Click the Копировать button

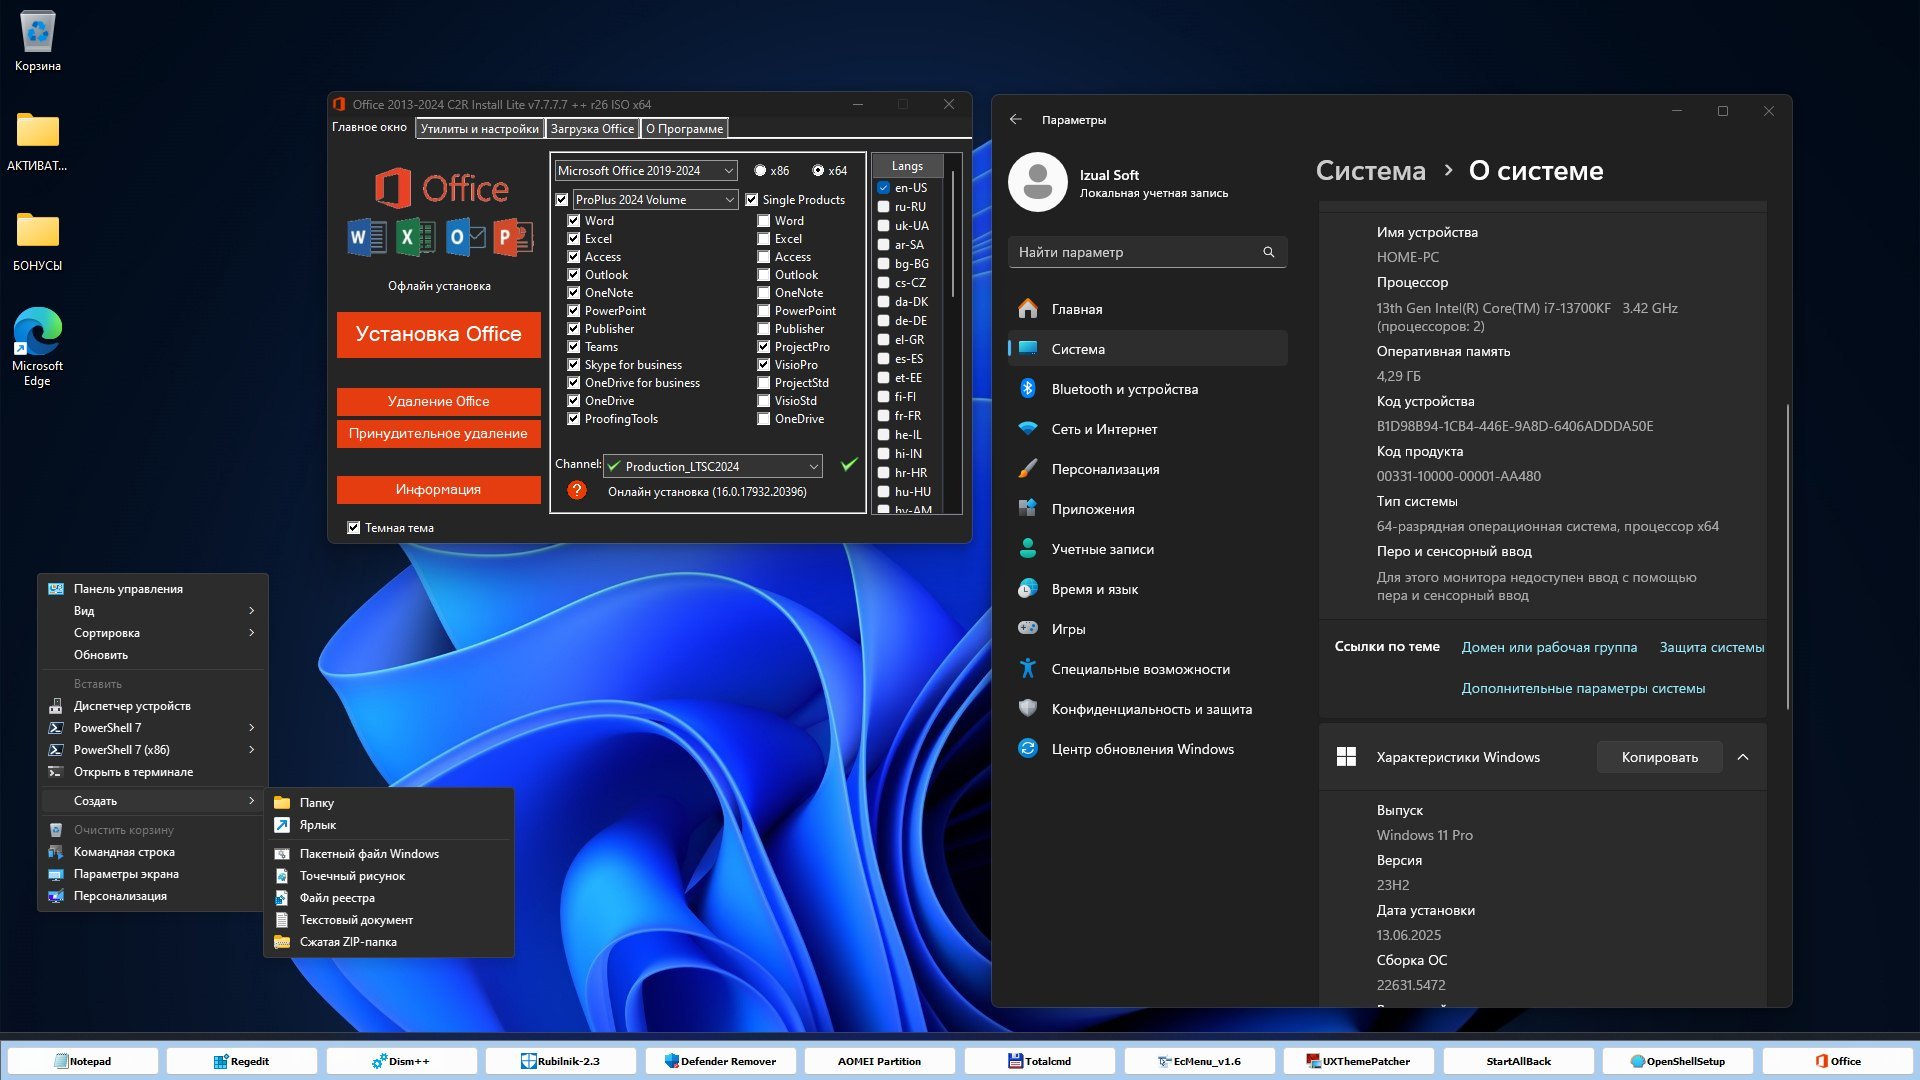coord(1659,757)
